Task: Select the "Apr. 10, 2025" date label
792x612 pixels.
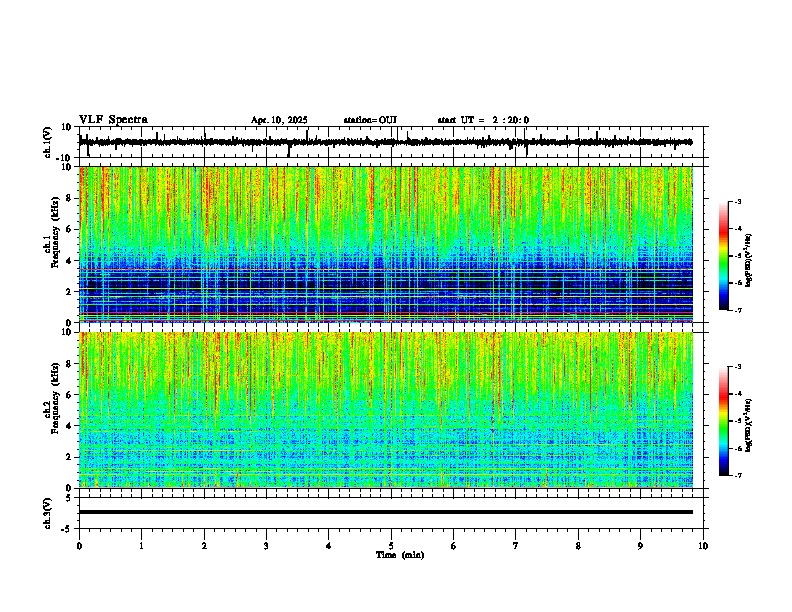Action: pyautogui.click(x=279, y=120)
